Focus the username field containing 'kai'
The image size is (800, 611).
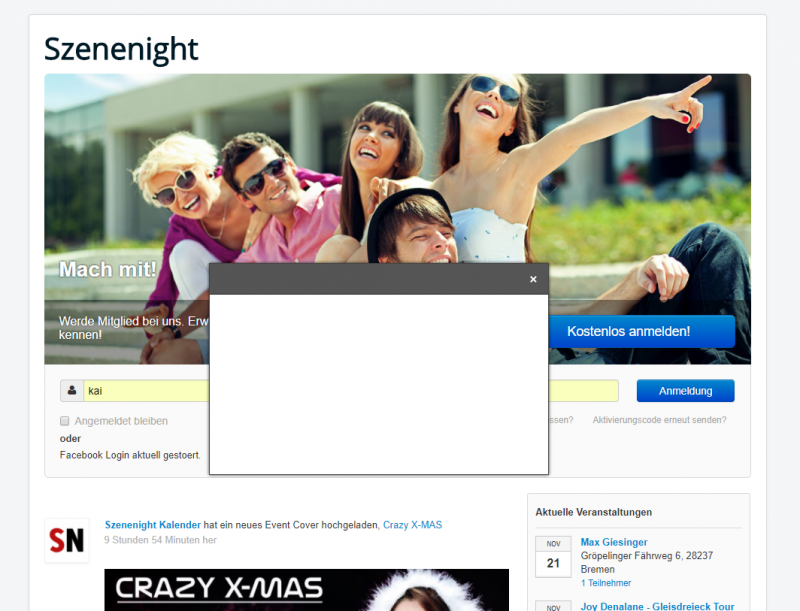tap(146, 391)
